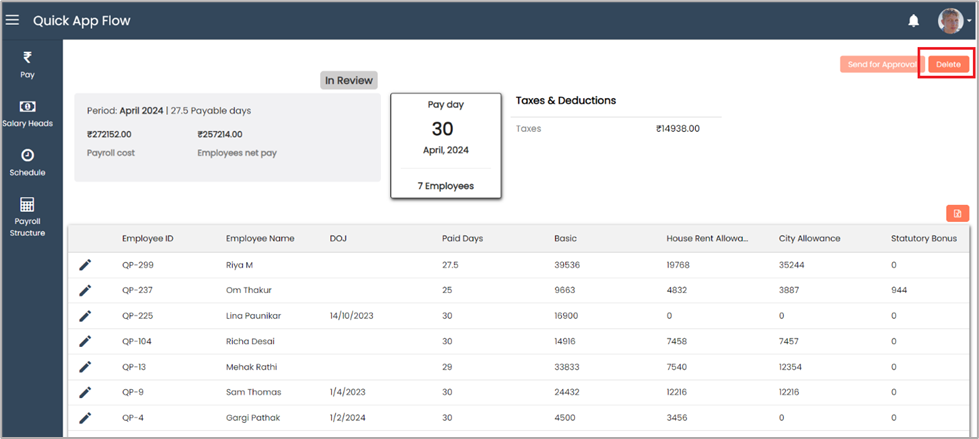Viewport: 979px width, 439px height.
Task: Edit Riya M's payroll row
Action: click(x=85, y=265)
